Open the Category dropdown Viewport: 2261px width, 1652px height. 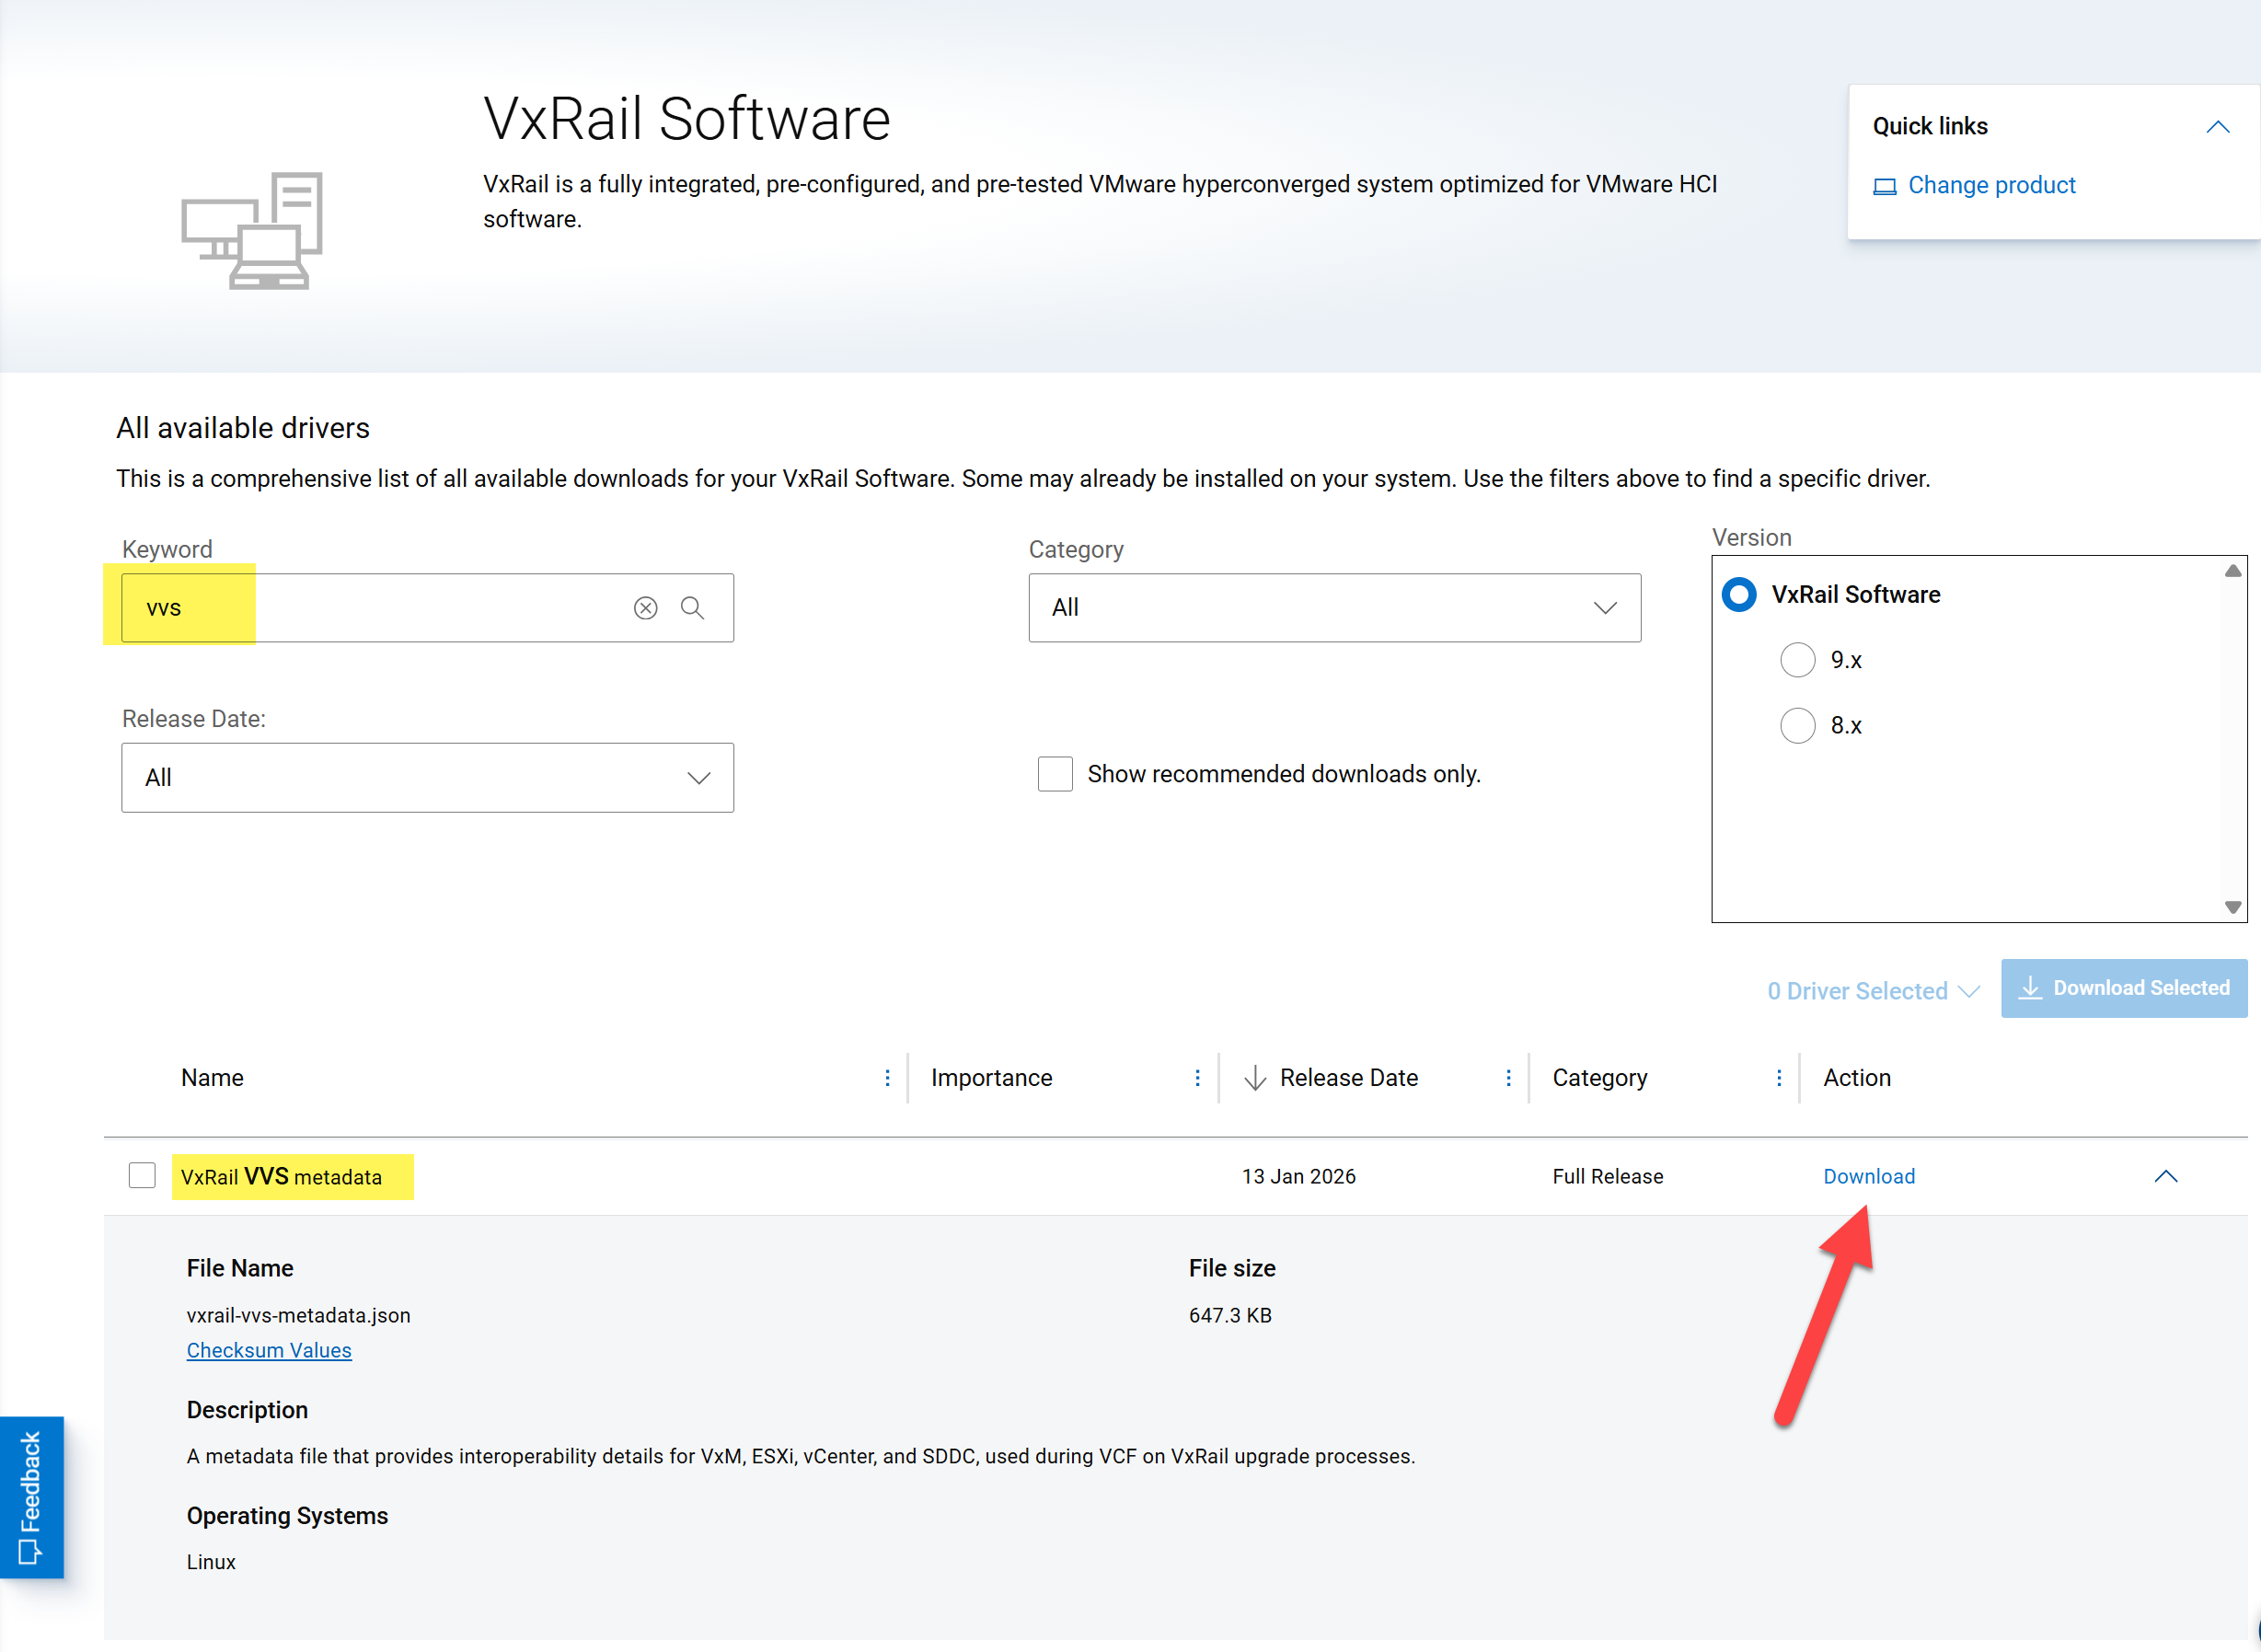pyautogui.click(x=1334, y=608)
